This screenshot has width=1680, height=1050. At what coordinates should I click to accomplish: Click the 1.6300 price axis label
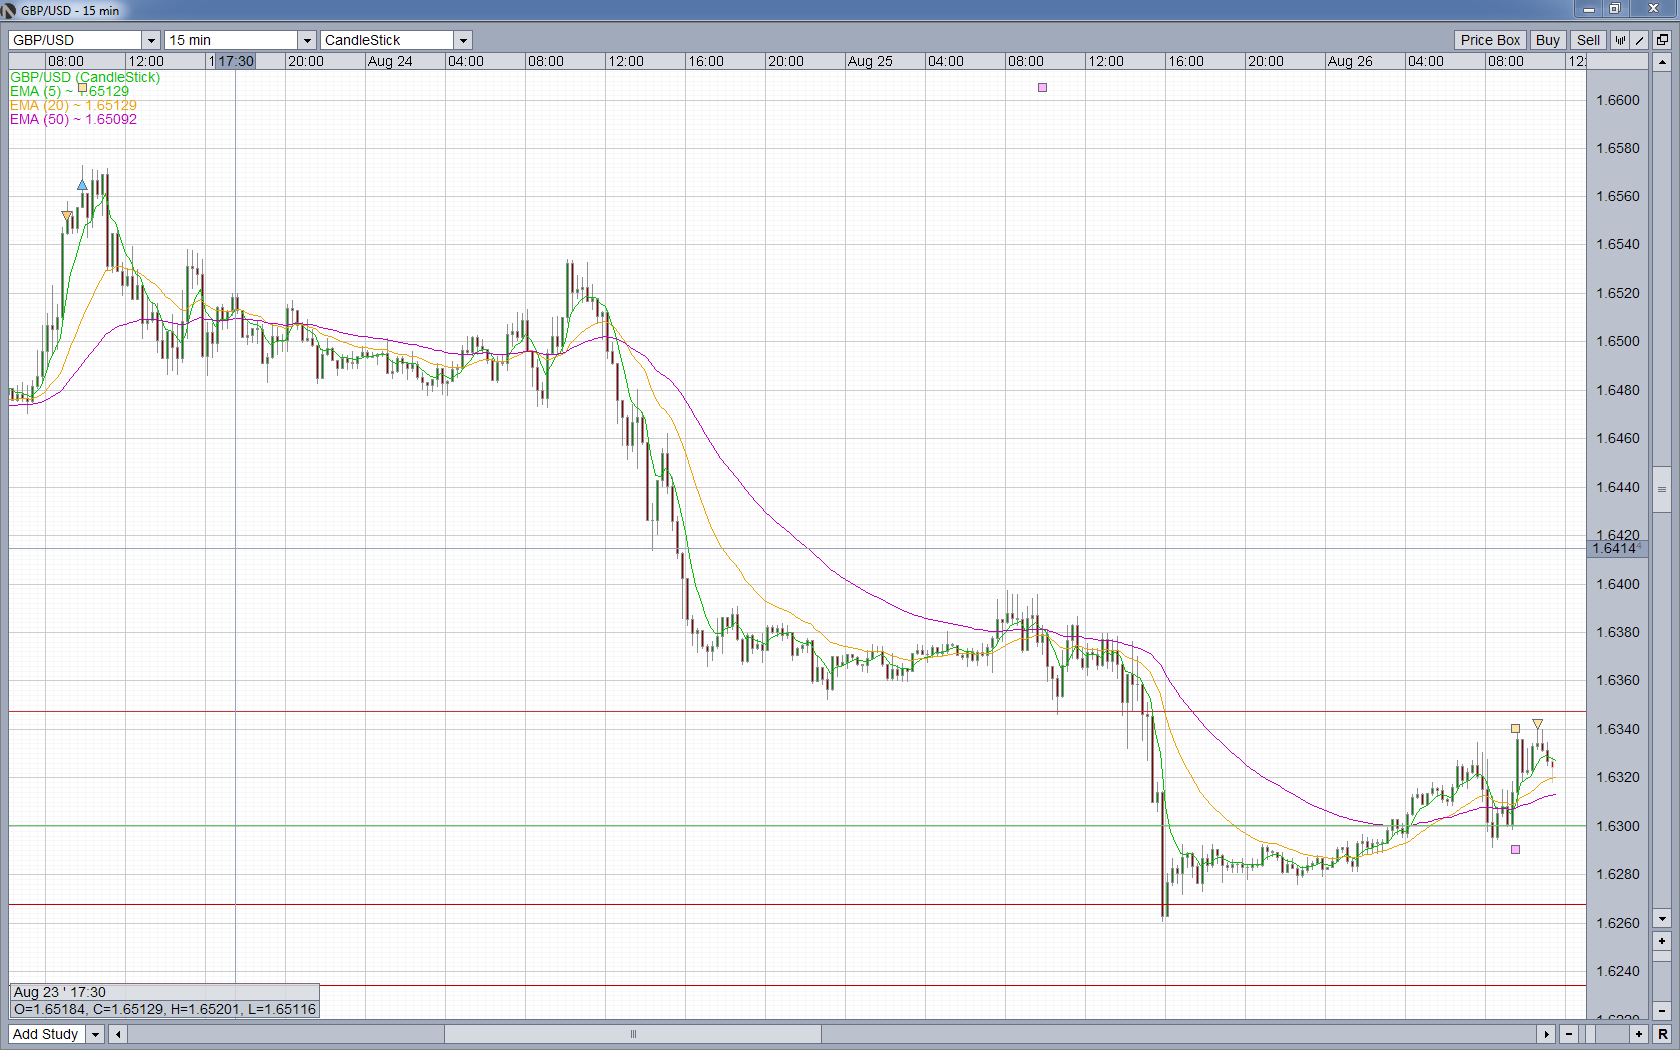[x=1618, y=826]
